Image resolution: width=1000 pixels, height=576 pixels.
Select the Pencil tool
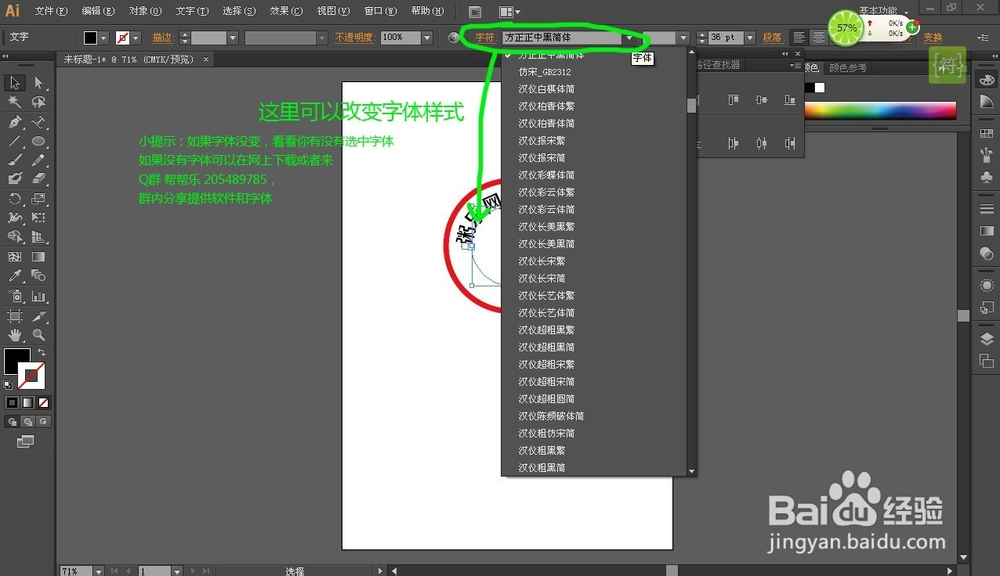coord(38,160)
